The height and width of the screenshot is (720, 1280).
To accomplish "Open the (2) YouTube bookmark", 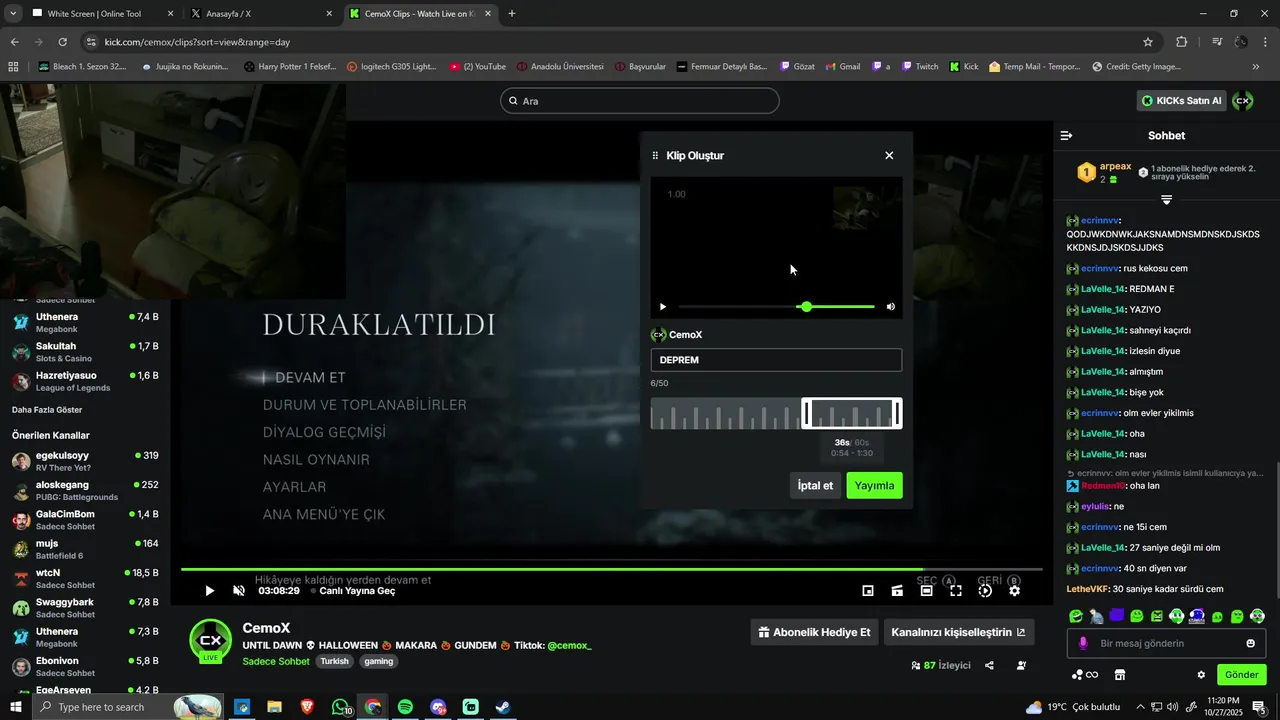I will tap(478, 67).
